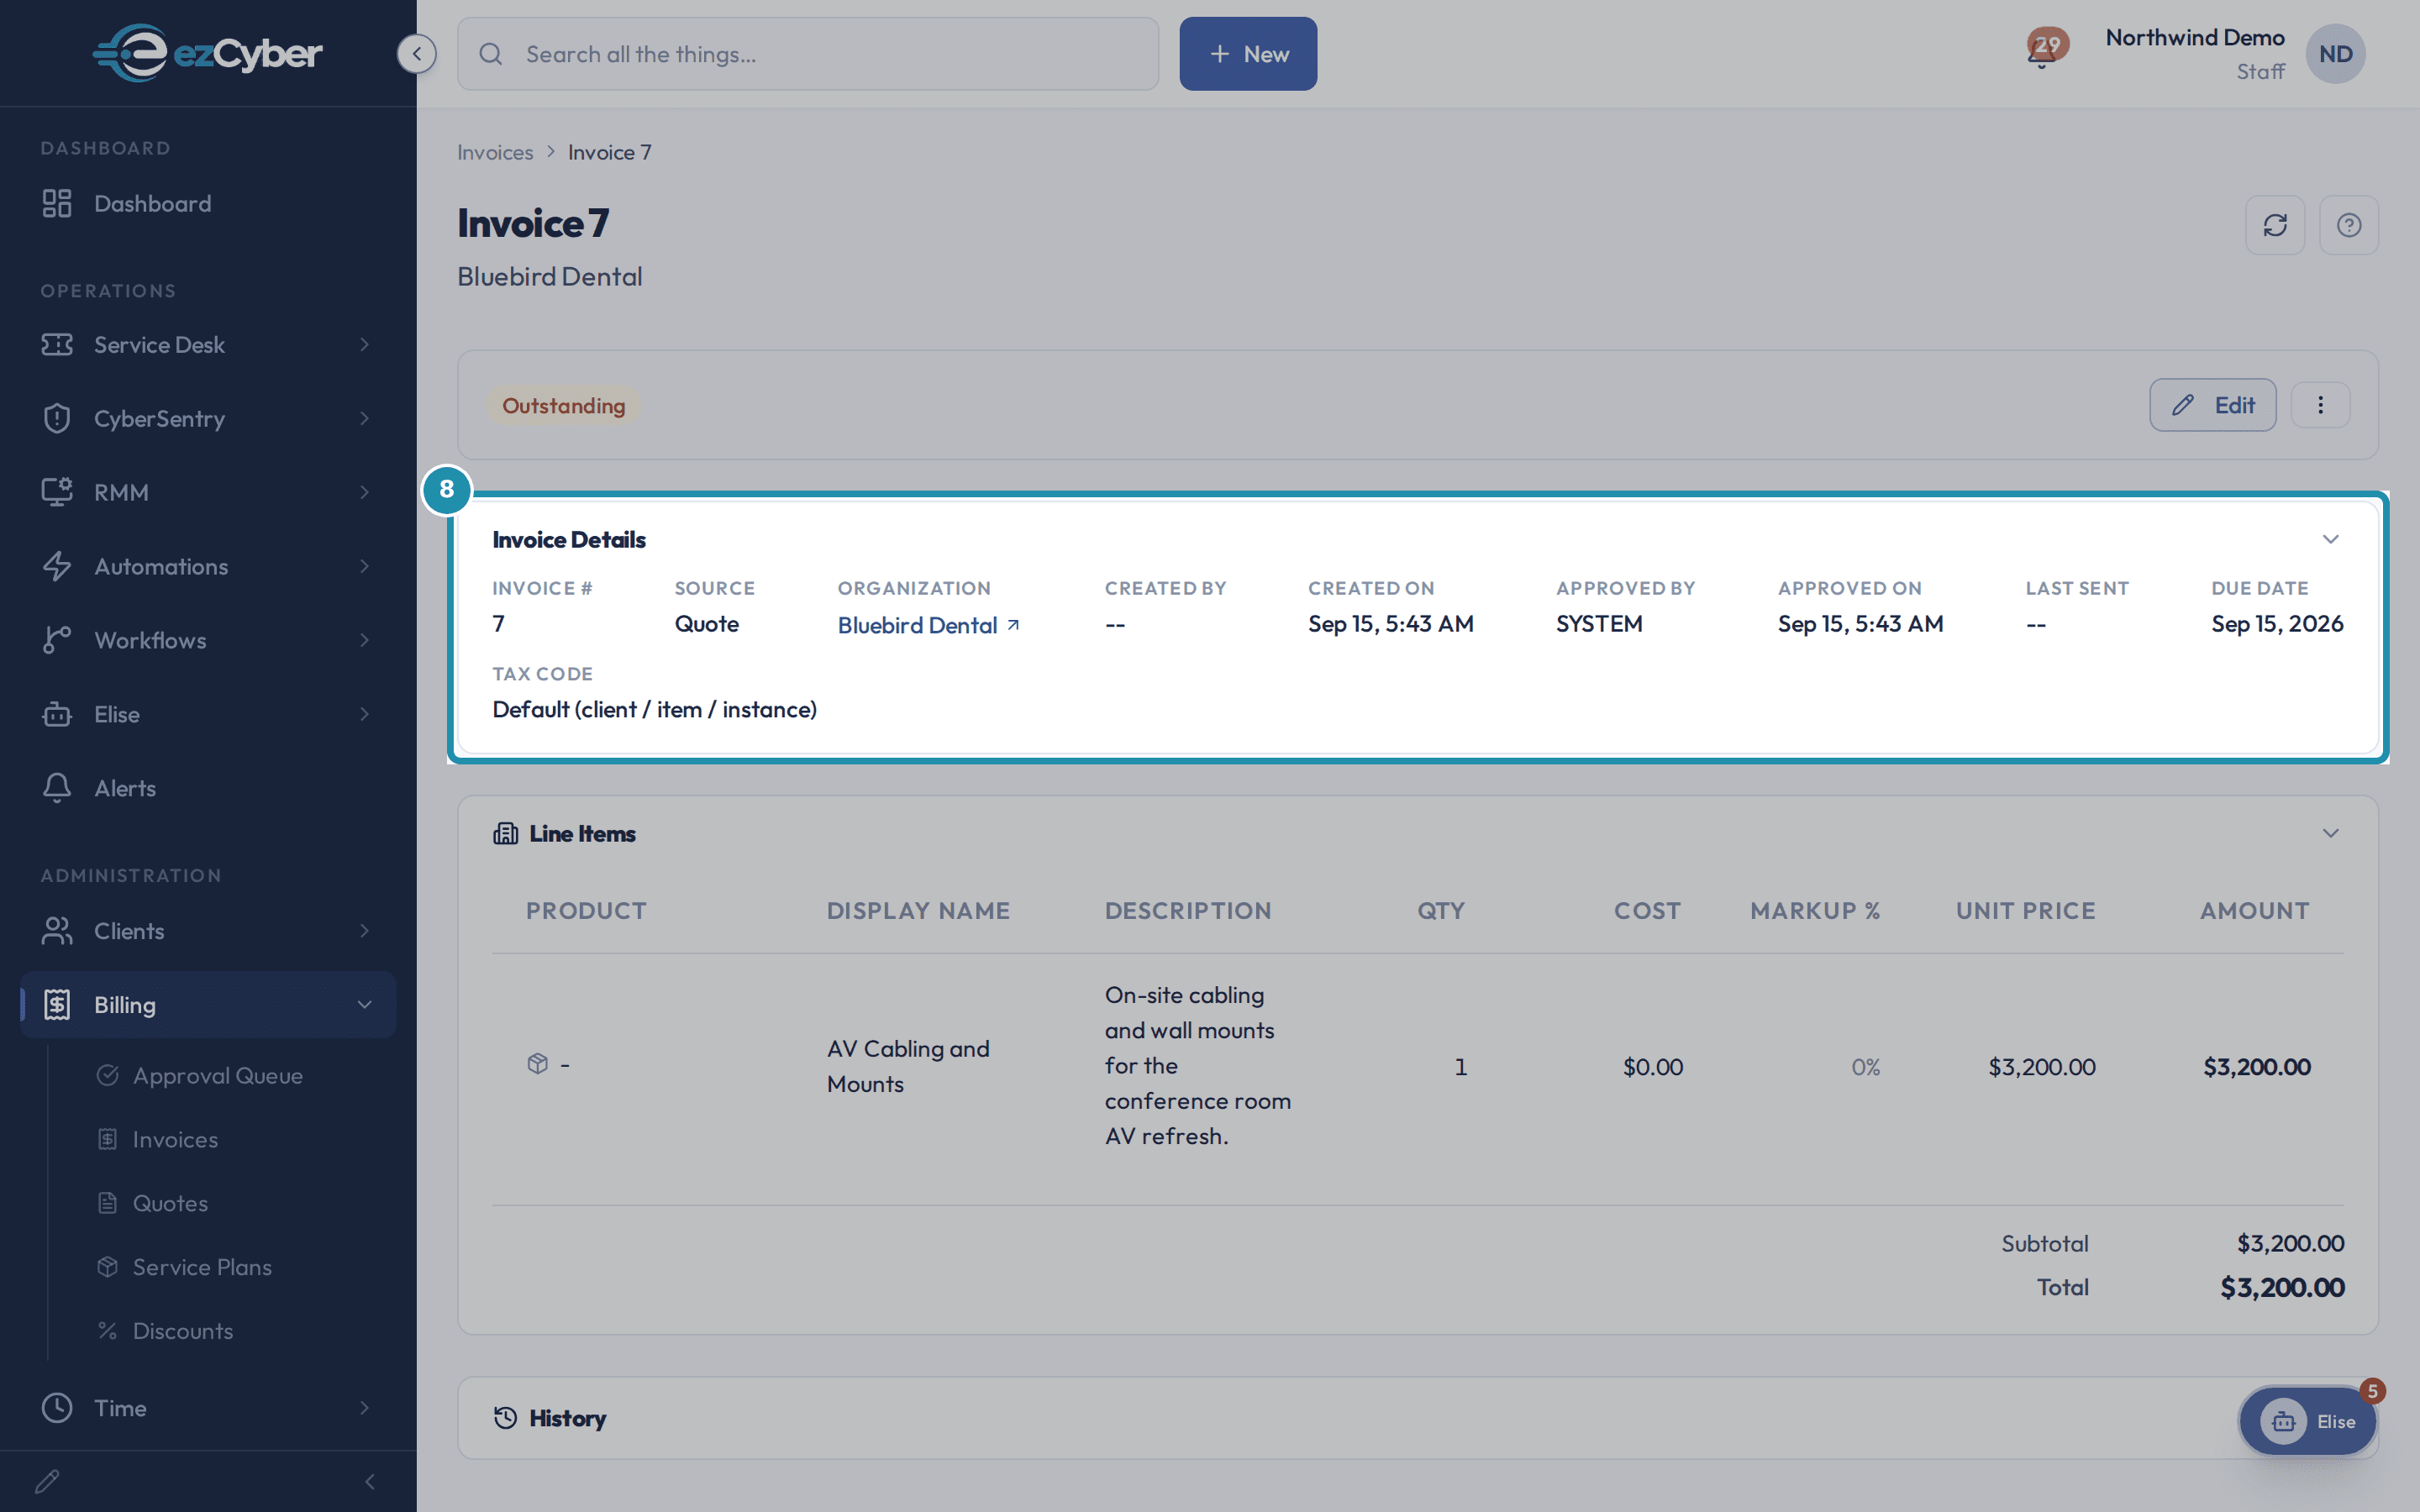2420x1512 pixels.
Task: Click the Edit invoice button
Action: [x=2212, y=405]
